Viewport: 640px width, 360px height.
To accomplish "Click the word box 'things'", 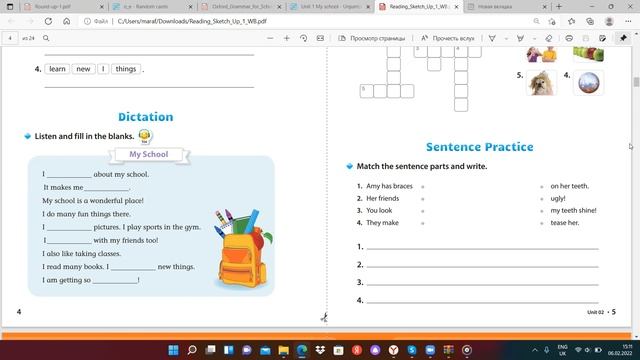I will tap(126, 69).
